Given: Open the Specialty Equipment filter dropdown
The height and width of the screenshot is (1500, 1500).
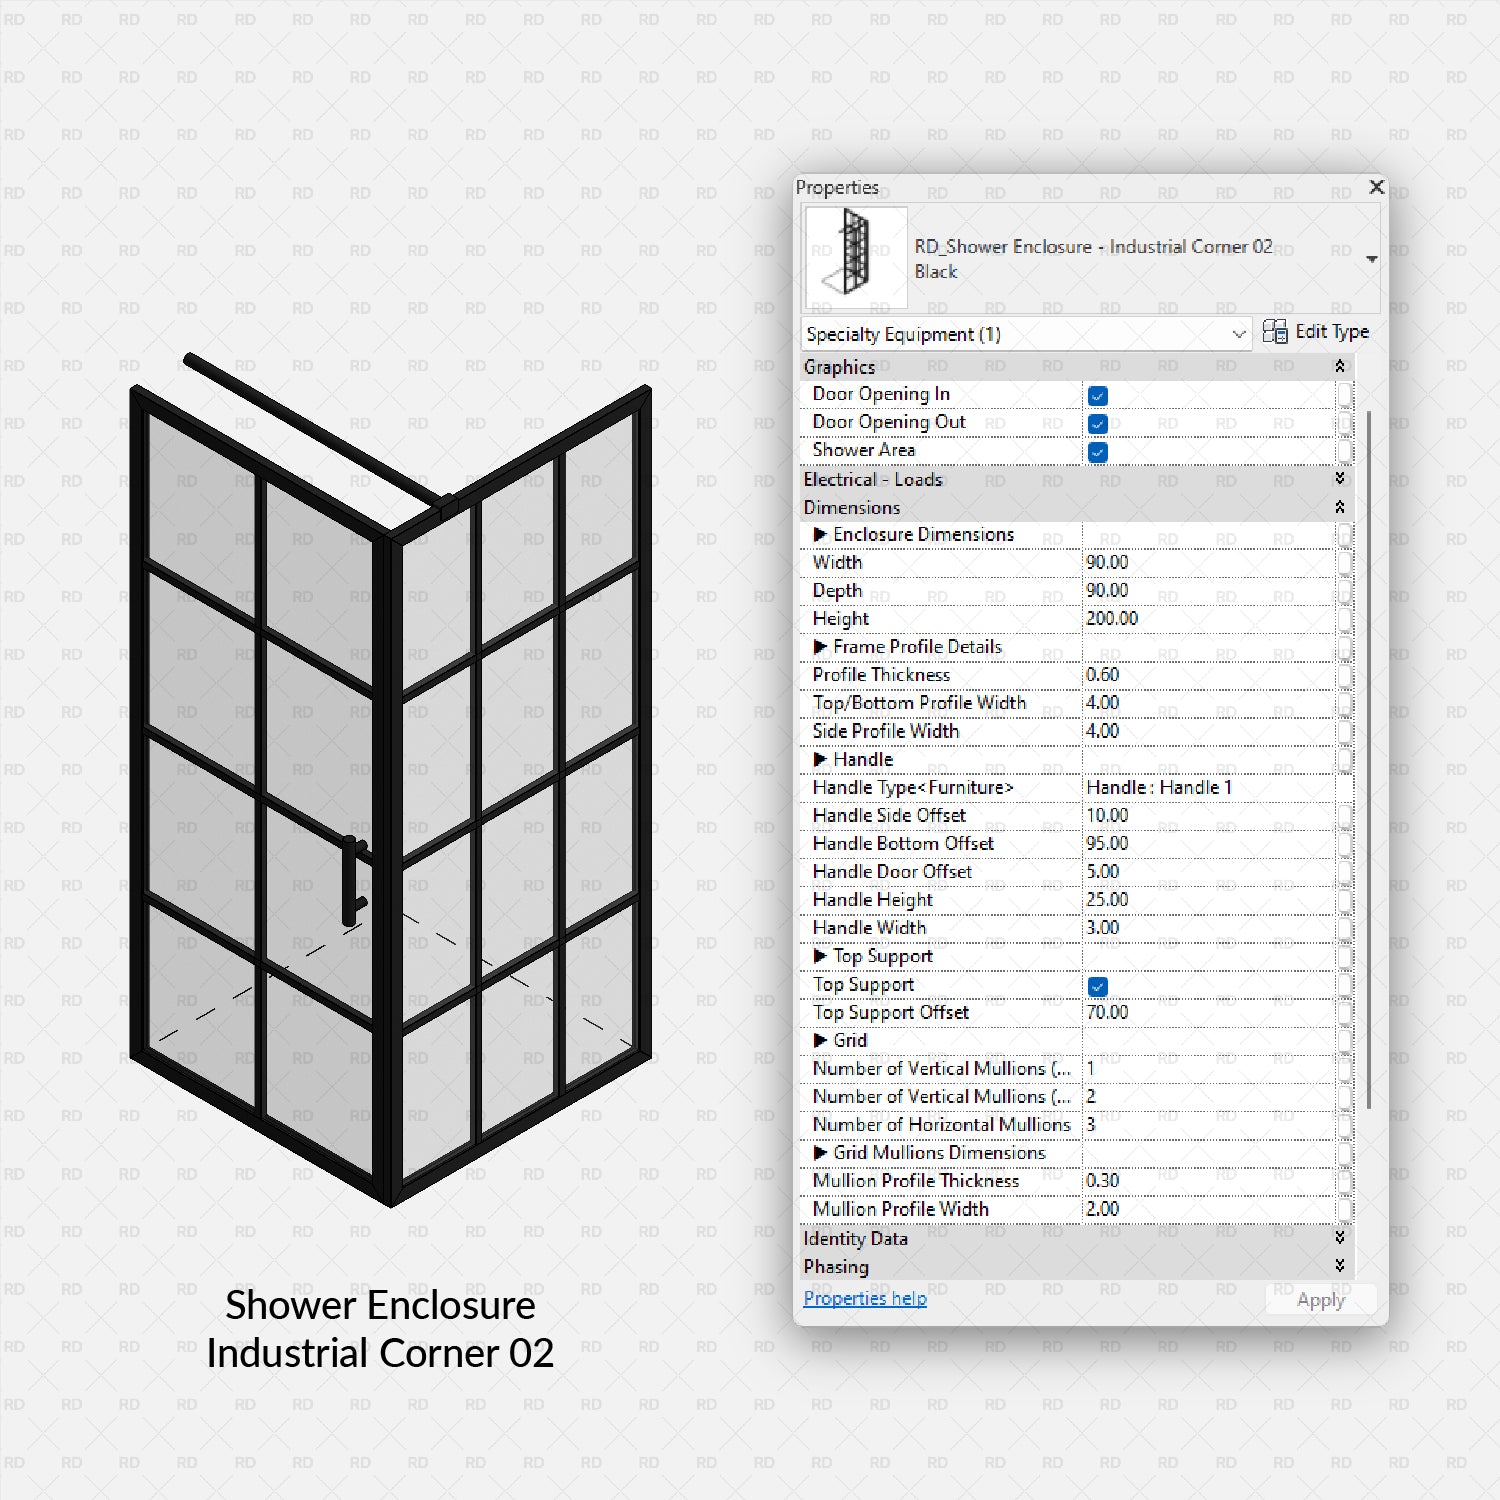Looking at the screenshot, I should click(x=1238, y=334).
